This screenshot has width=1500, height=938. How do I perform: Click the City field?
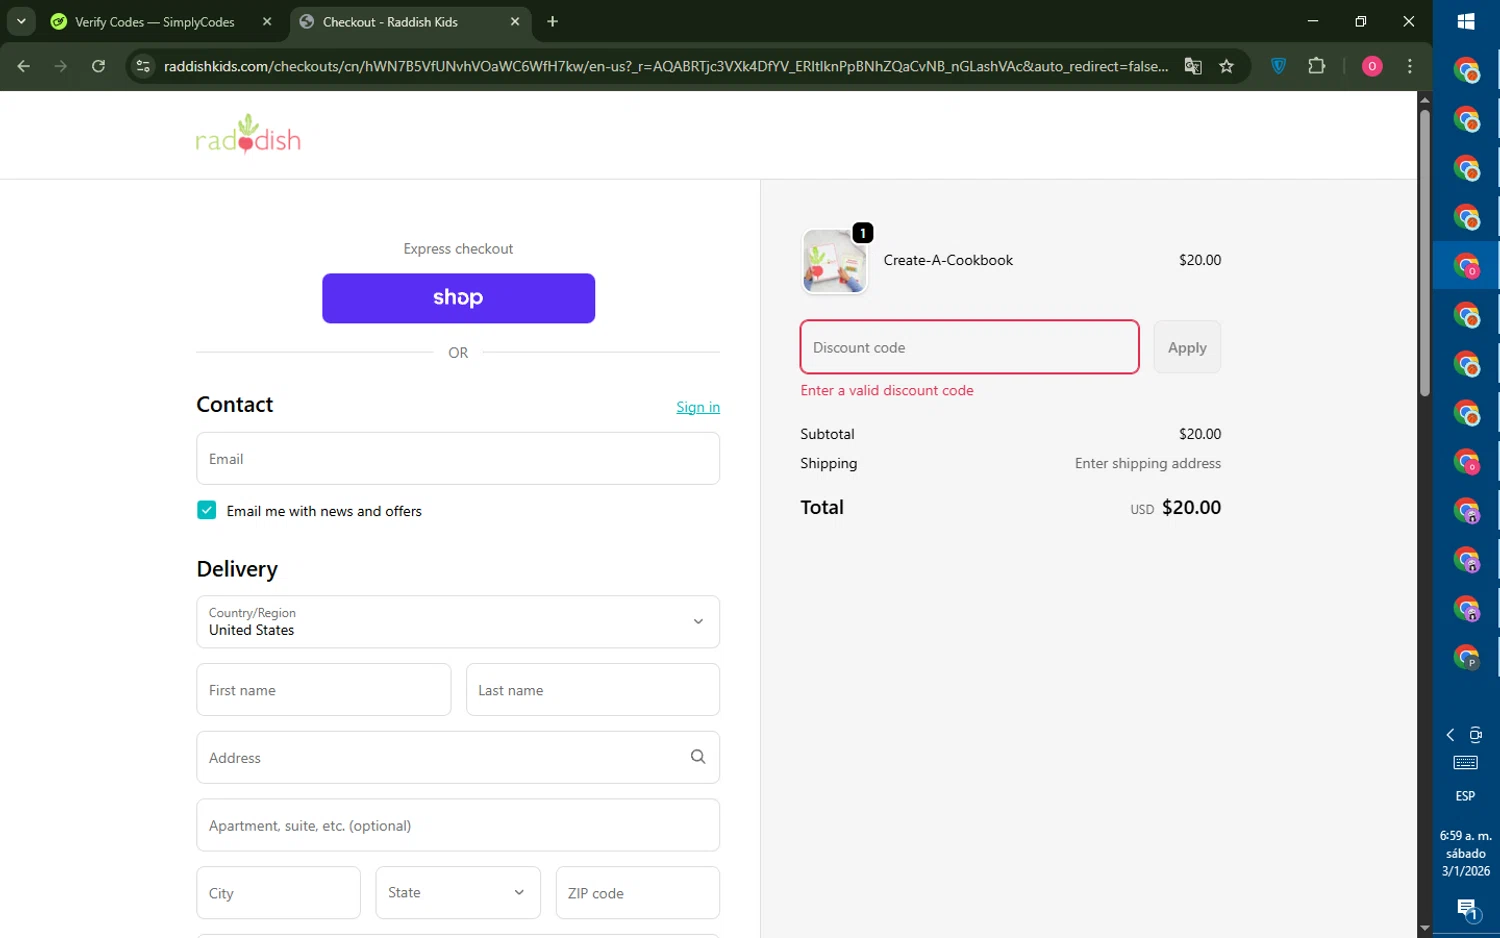(x=278, y=893)
